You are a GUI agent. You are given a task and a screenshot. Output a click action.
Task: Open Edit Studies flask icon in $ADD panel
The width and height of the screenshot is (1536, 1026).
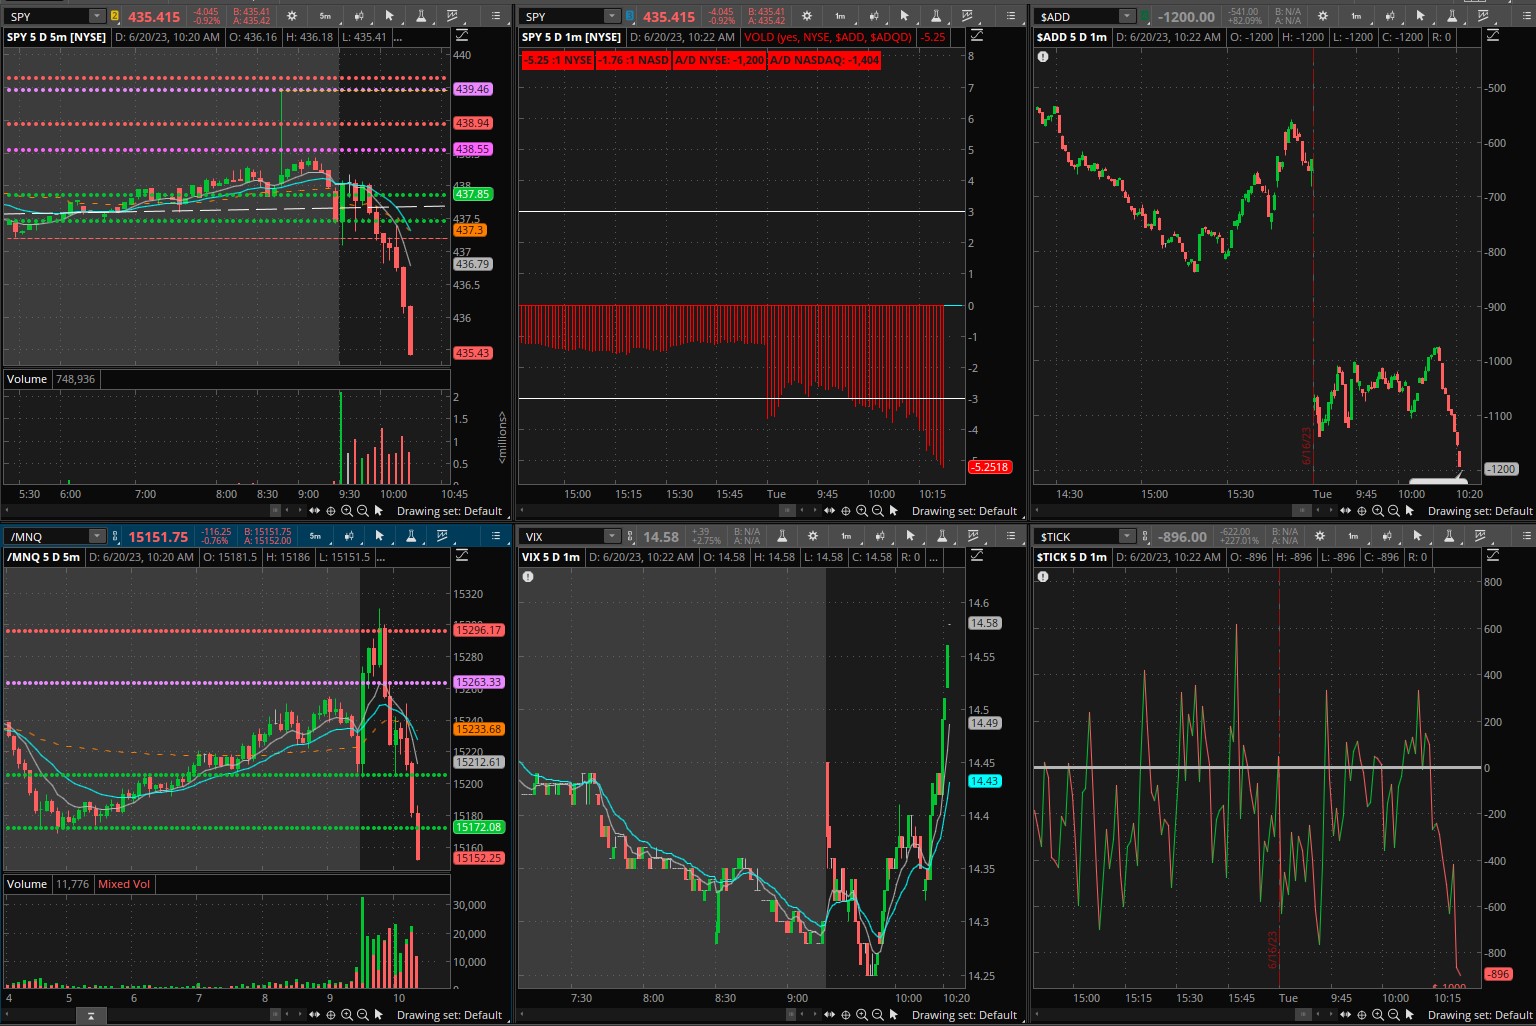click(x=1452, y=16)
